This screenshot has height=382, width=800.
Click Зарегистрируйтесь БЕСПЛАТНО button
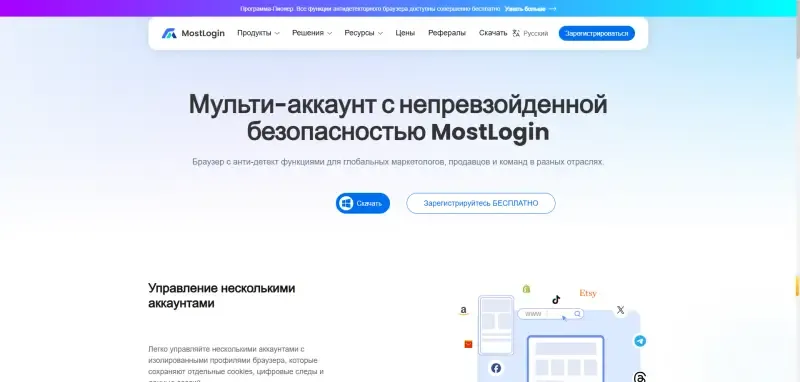pyautogui.click(x=481, y=203)
